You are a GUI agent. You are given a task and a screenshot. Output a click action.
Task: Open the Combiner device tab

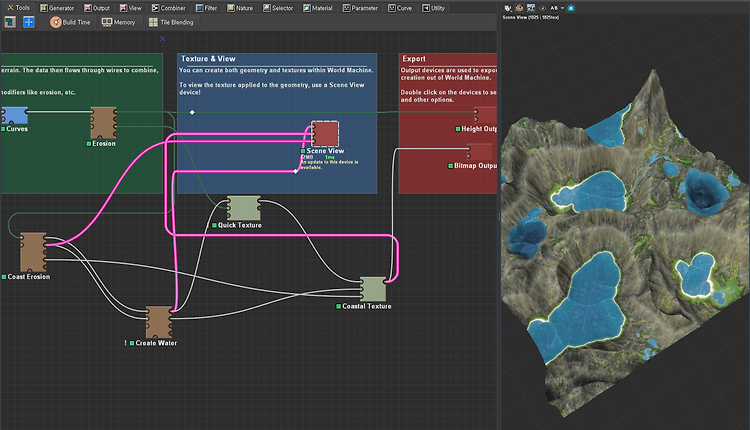[168, 8]
